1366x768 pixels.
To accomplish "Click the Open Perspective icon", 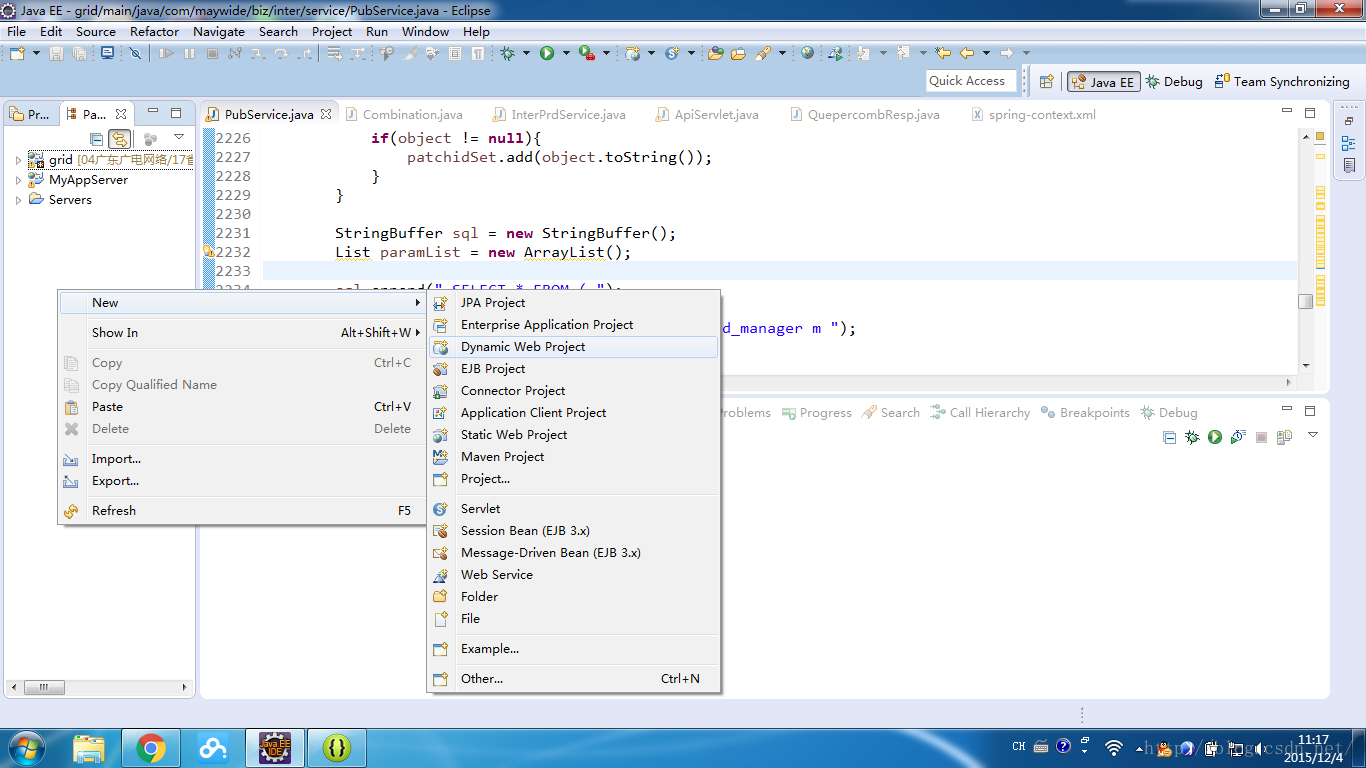I will tap(1047, 82).
